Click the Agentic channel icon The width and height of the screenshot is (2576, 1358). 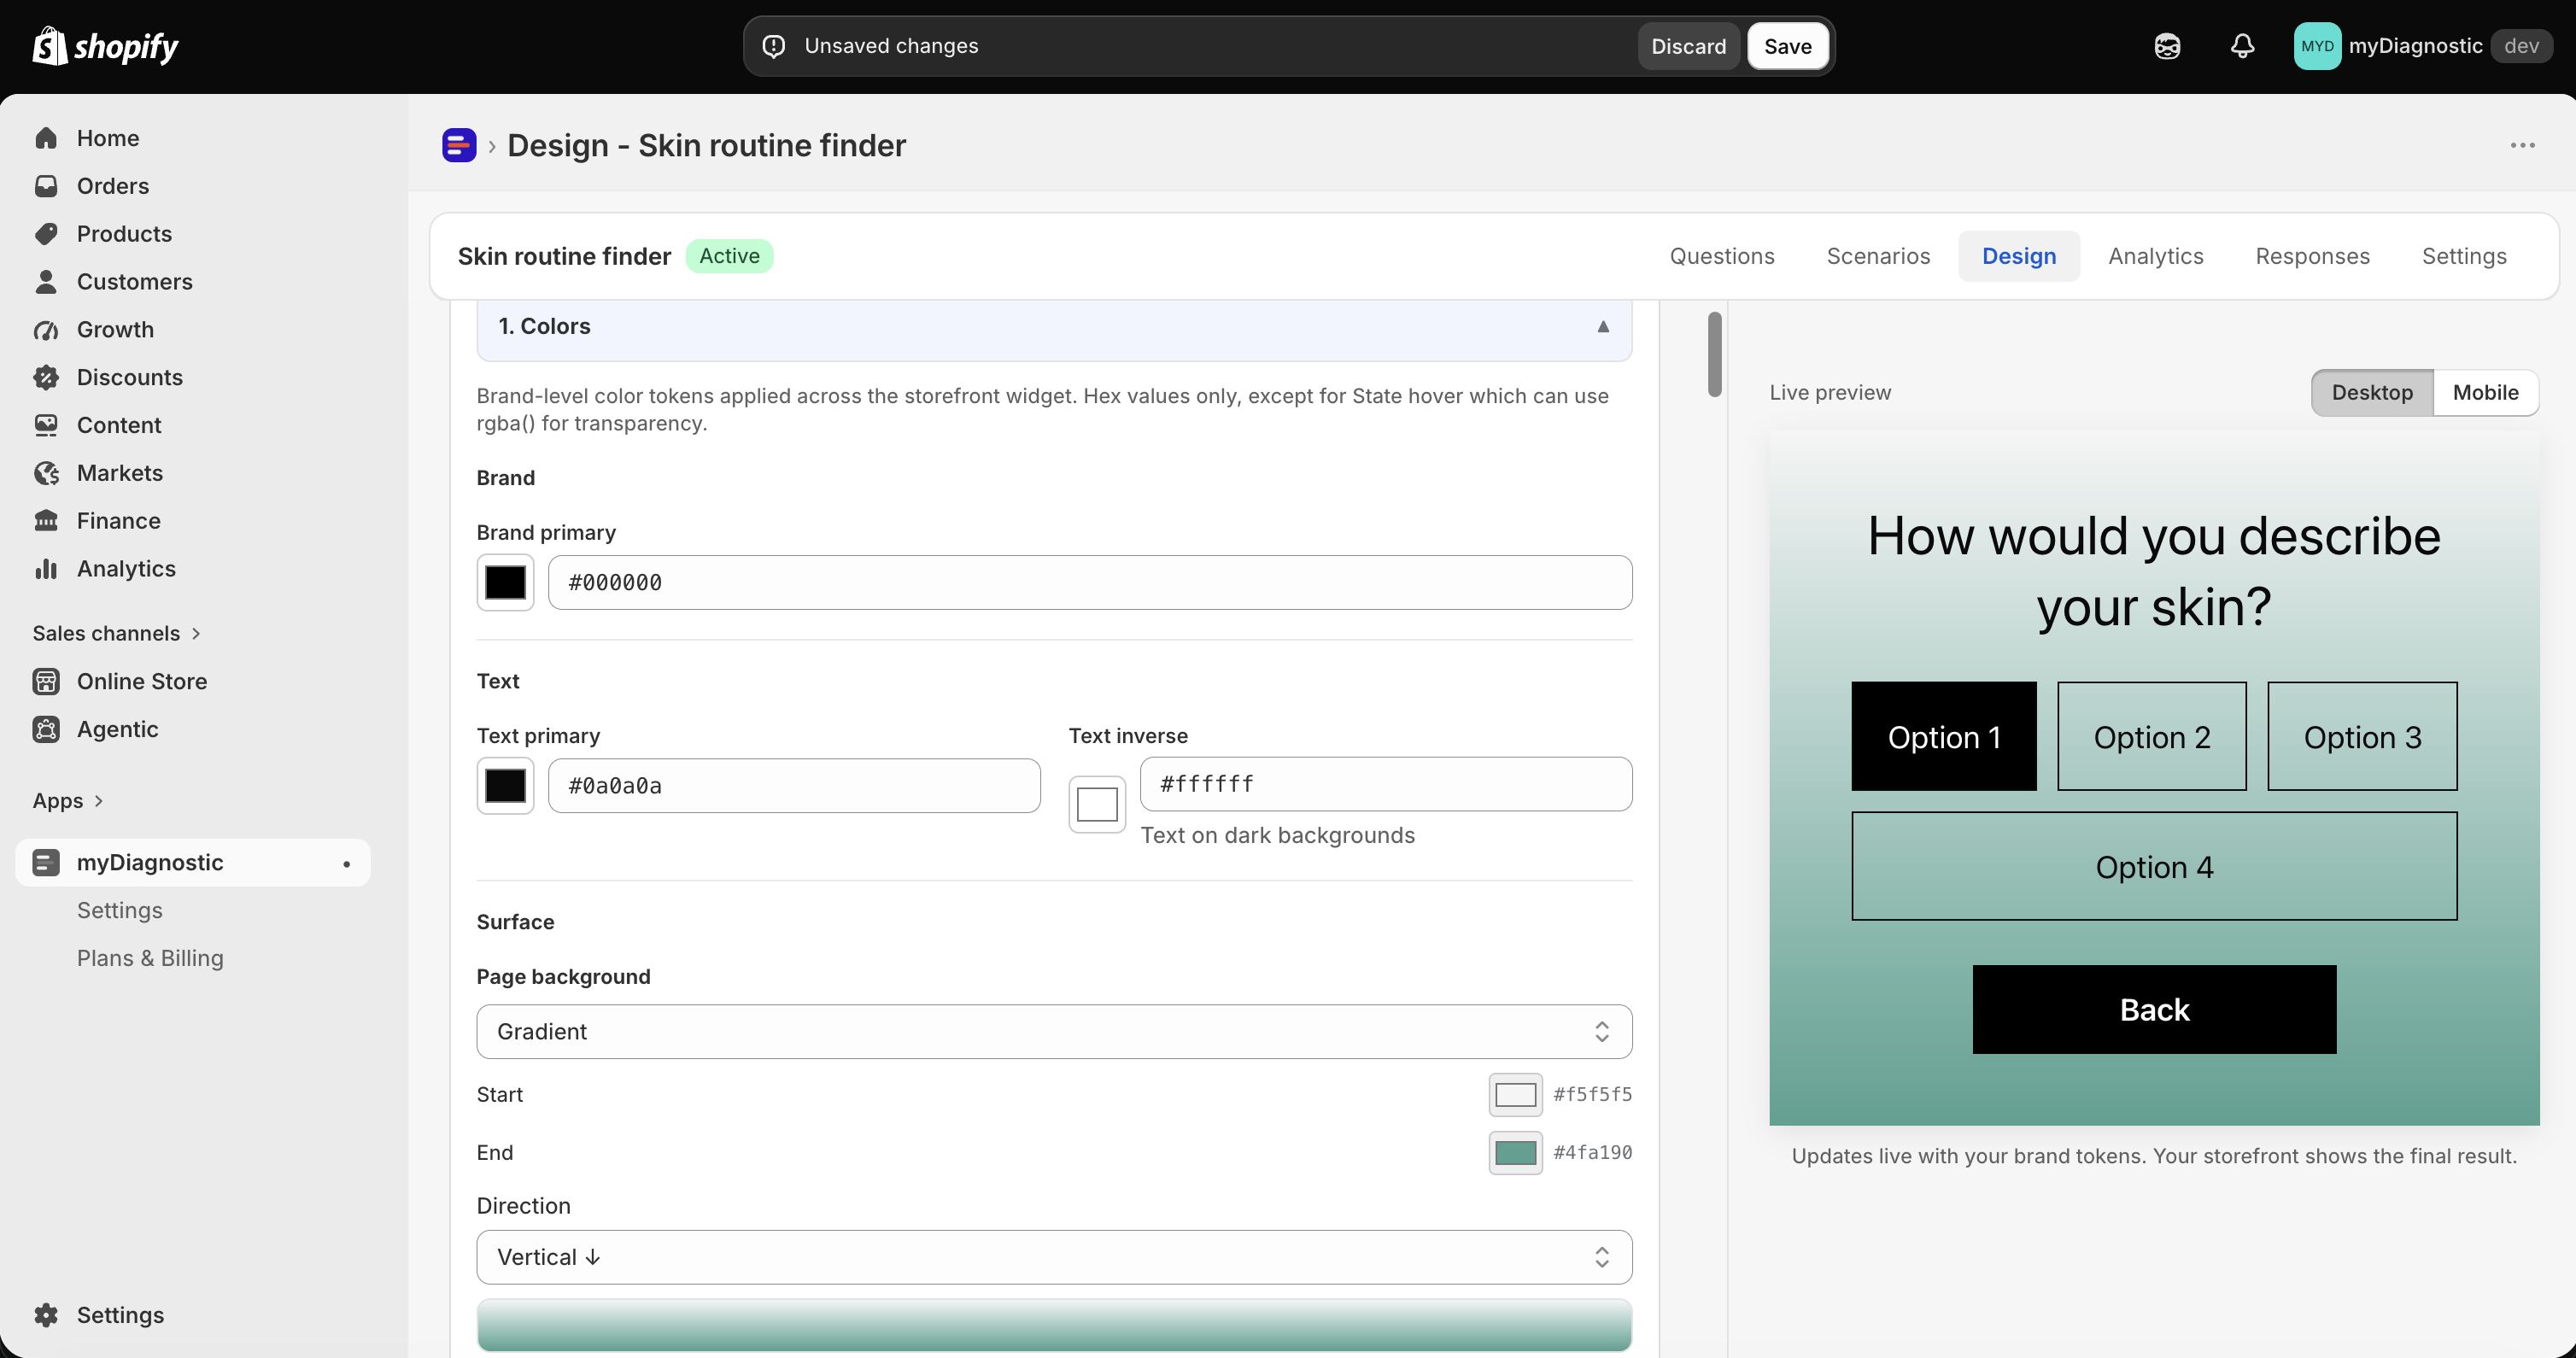click(x=46, y=729)
